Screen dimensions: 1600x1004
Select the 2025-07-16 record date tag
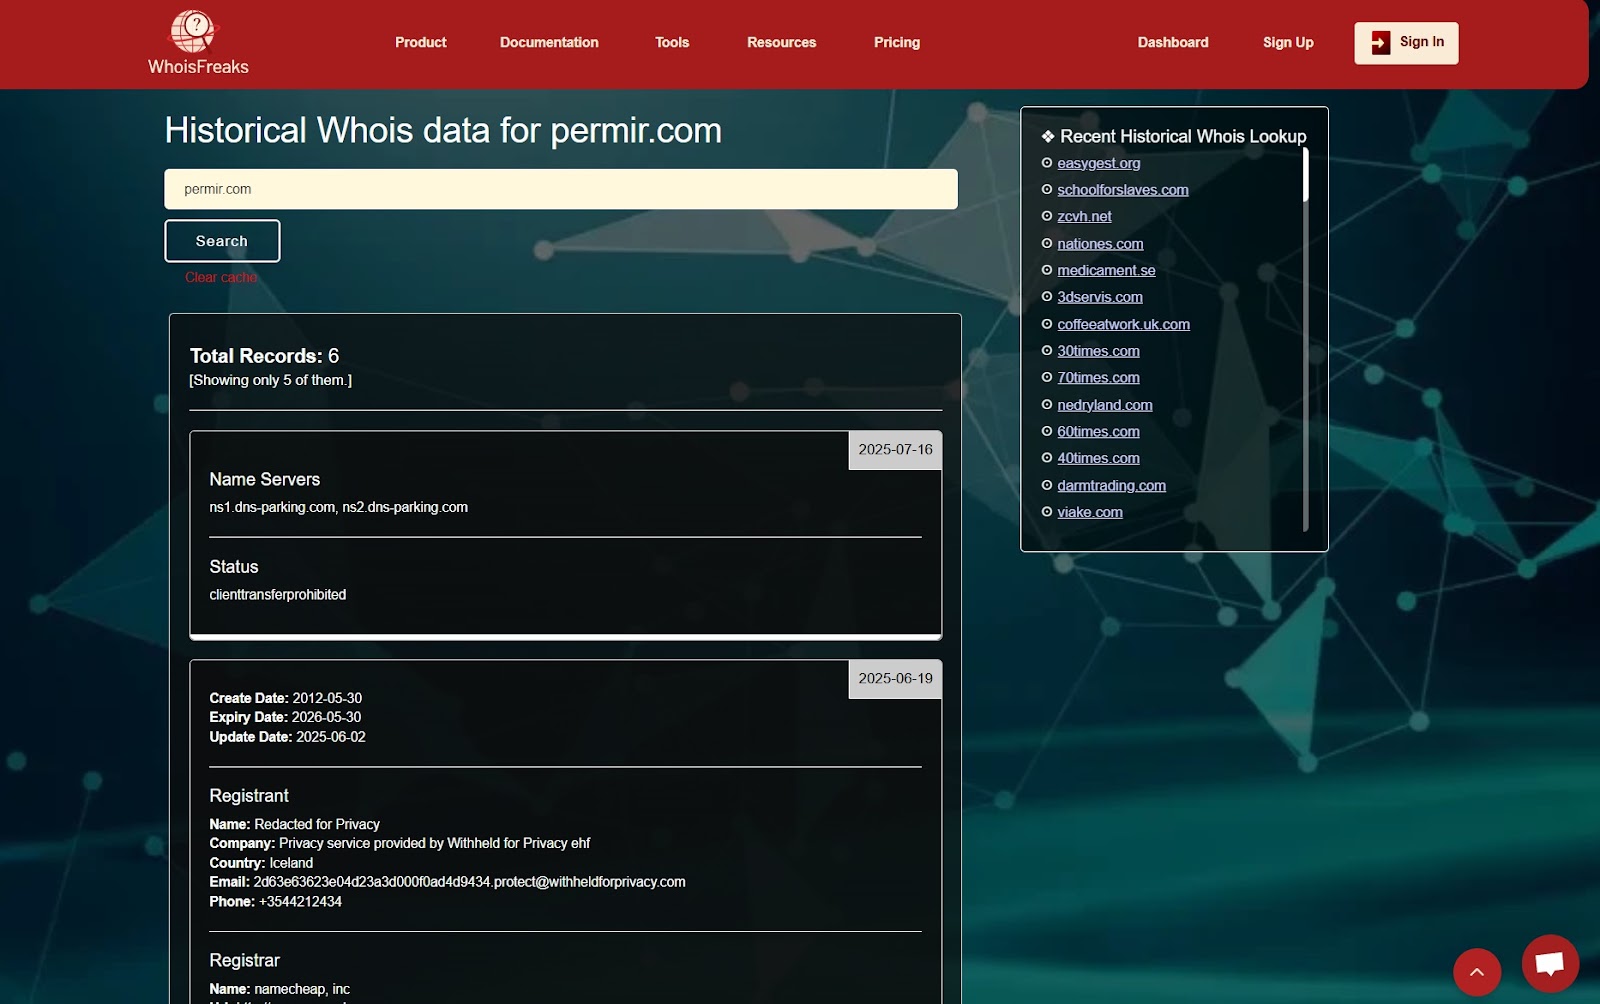(895, 450)
